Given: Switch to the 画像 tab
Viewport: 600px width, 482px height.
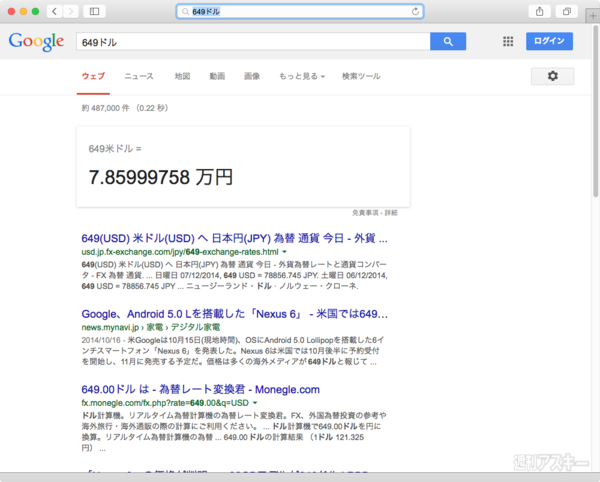Looking at the screenshot, I should click(252, 76).
